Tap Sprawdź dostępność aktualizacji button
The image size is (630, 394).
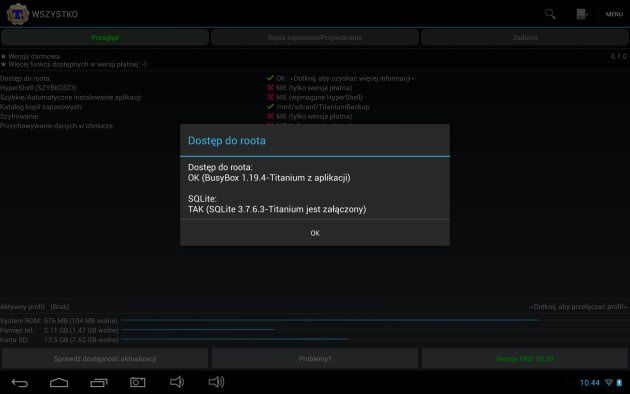click(x=105, y=359)
